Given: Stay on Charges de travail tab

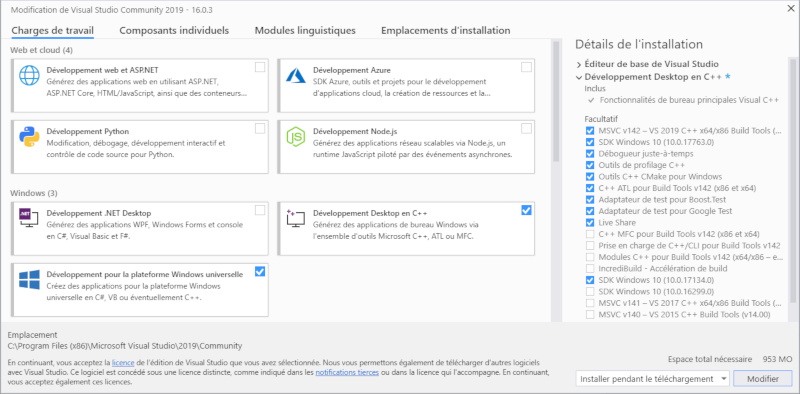Looking at the screenshot, I should click(53, 31).
